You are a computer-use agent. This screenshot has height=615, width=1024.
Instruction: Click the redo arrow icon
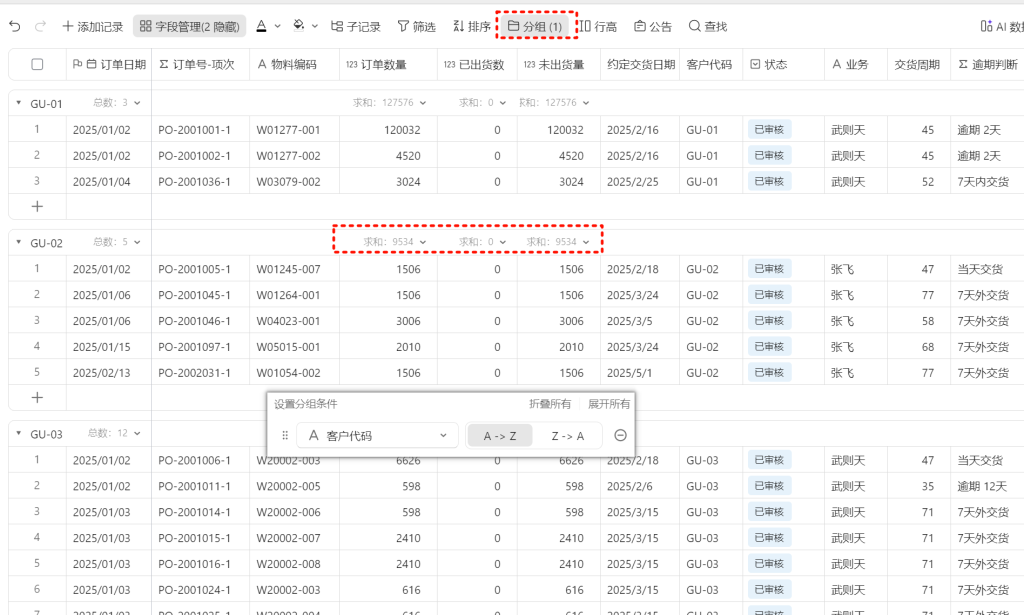coord(40,26)
